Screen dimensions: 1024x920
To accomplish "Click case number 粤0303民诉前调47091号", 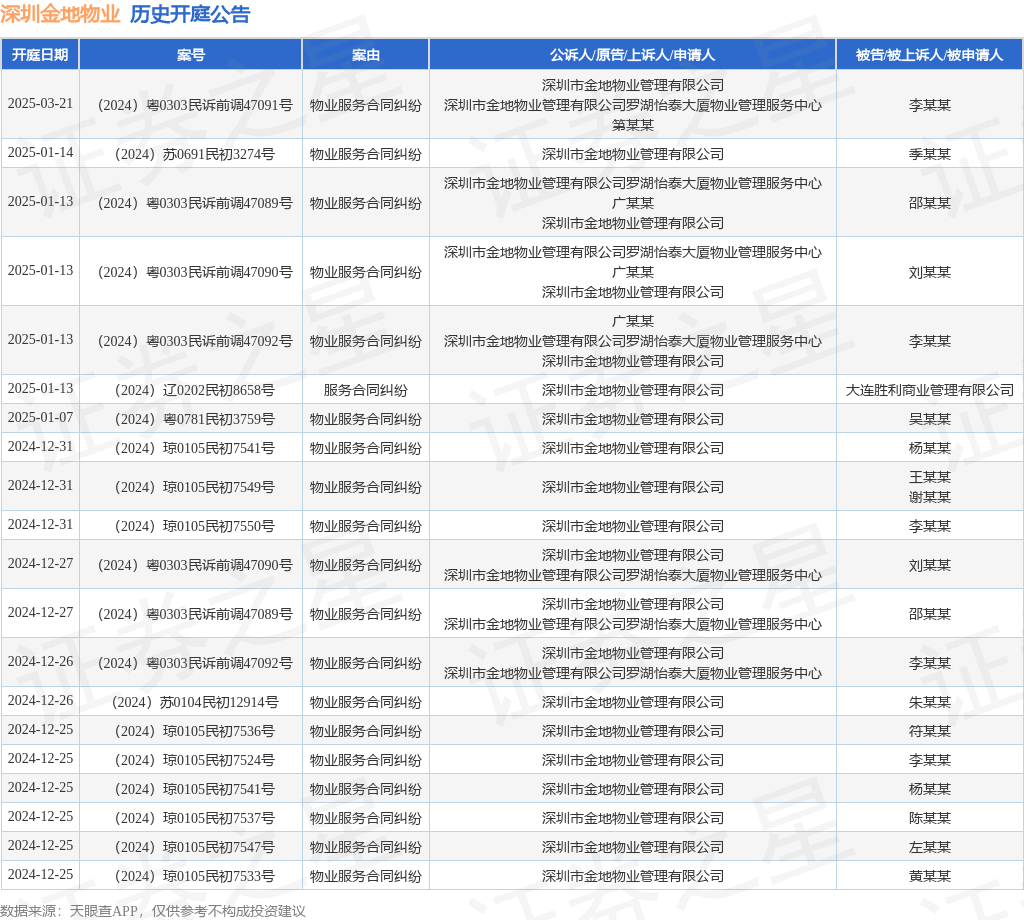I will coord(195,105).
